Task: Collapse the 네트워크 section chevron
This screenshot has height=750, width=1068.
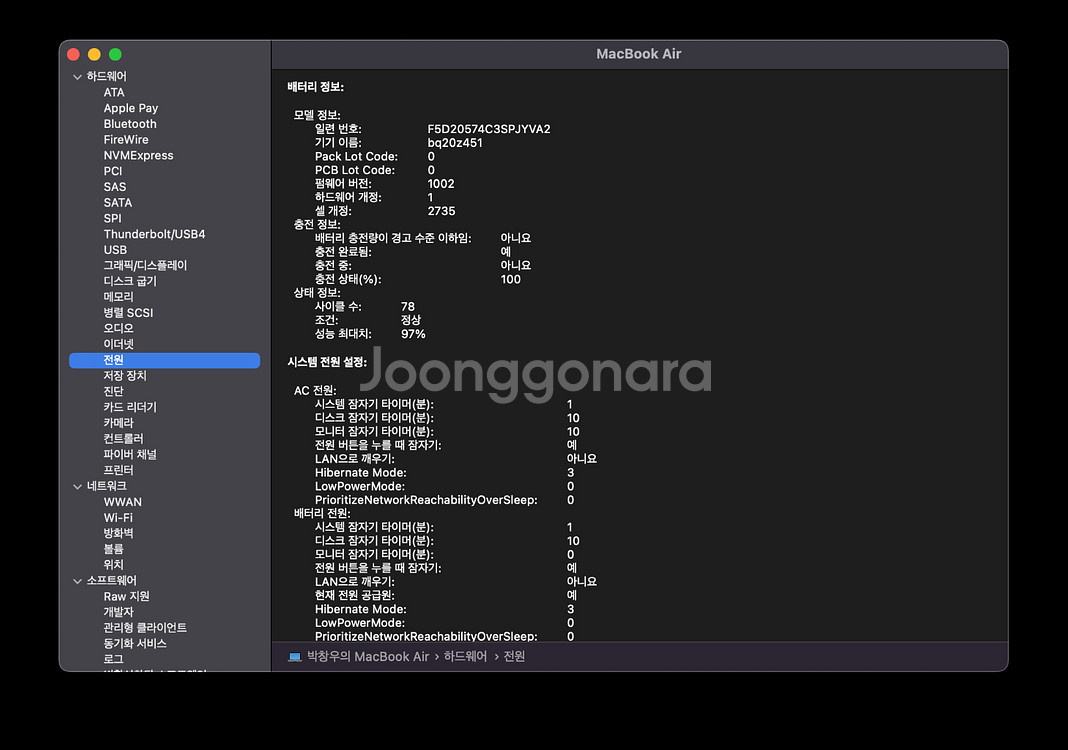Action: coord(77,486)
